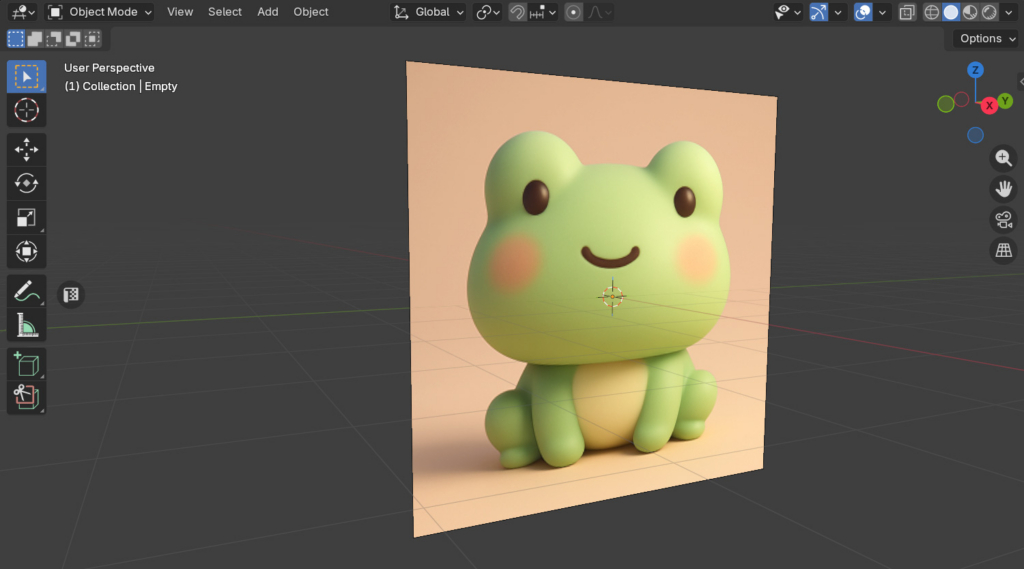The width and height of the screenshot is (1024, 569).
Task: Switch to Material Preview shading
Action: tap(970, 12)
